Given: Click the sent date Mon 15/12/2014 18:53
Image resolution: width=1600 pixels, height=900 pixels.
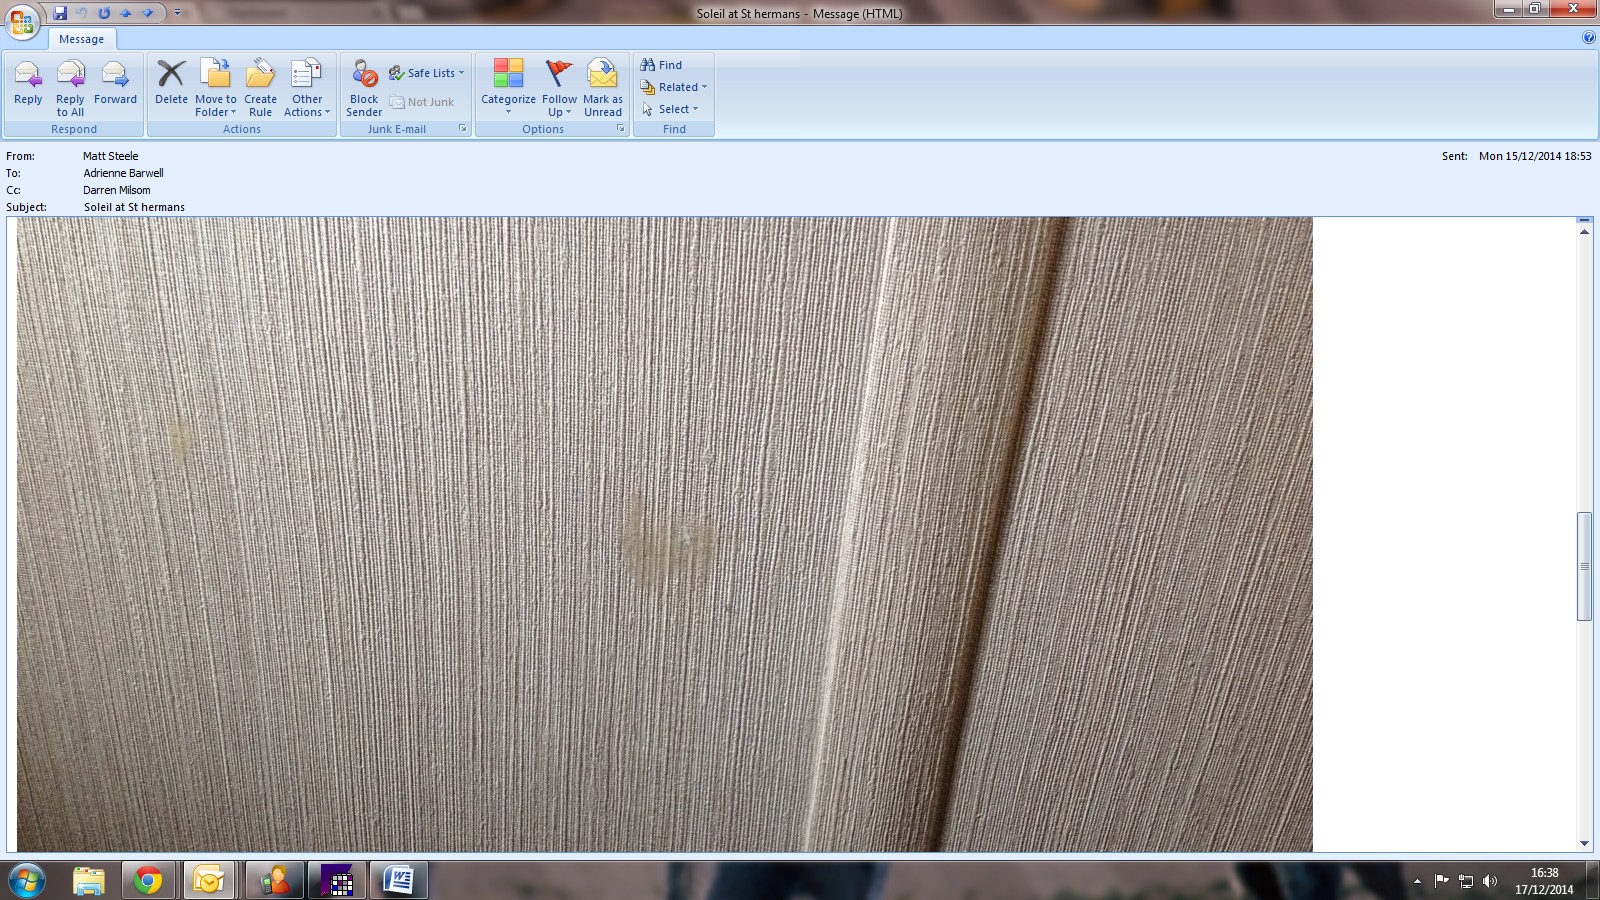Looking at the screenshot, I should click(x=1535, y=156).
